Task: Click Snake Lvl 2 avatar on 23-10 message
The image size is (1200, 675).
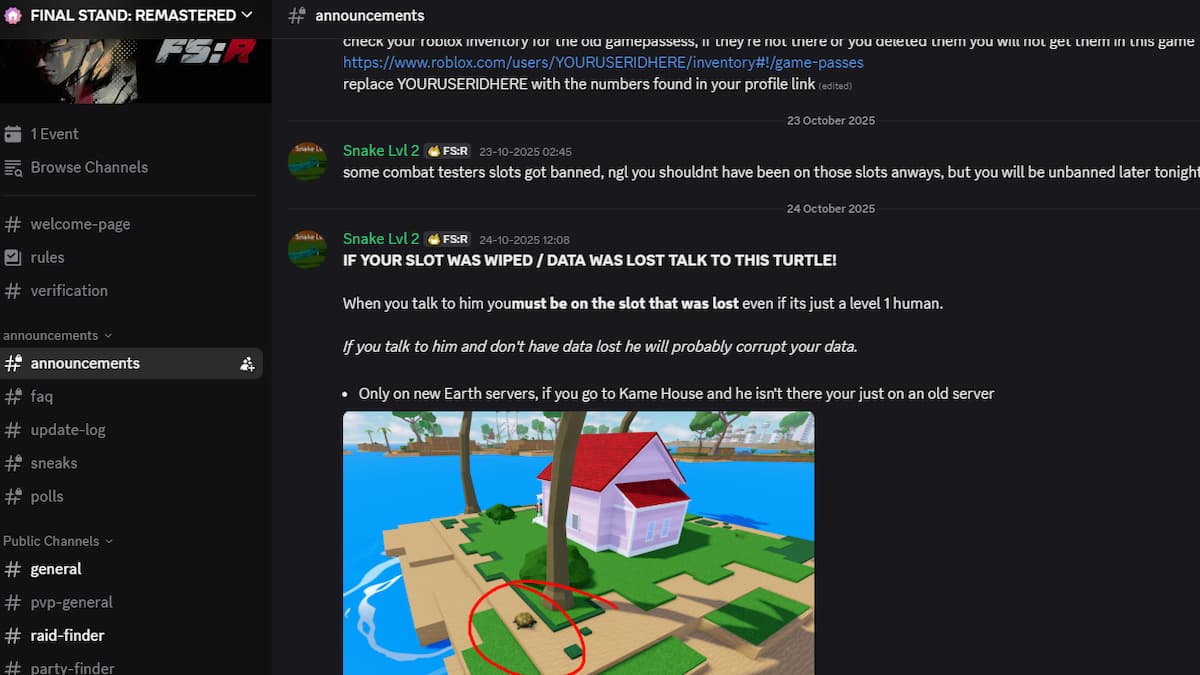Action: [307, 161]
